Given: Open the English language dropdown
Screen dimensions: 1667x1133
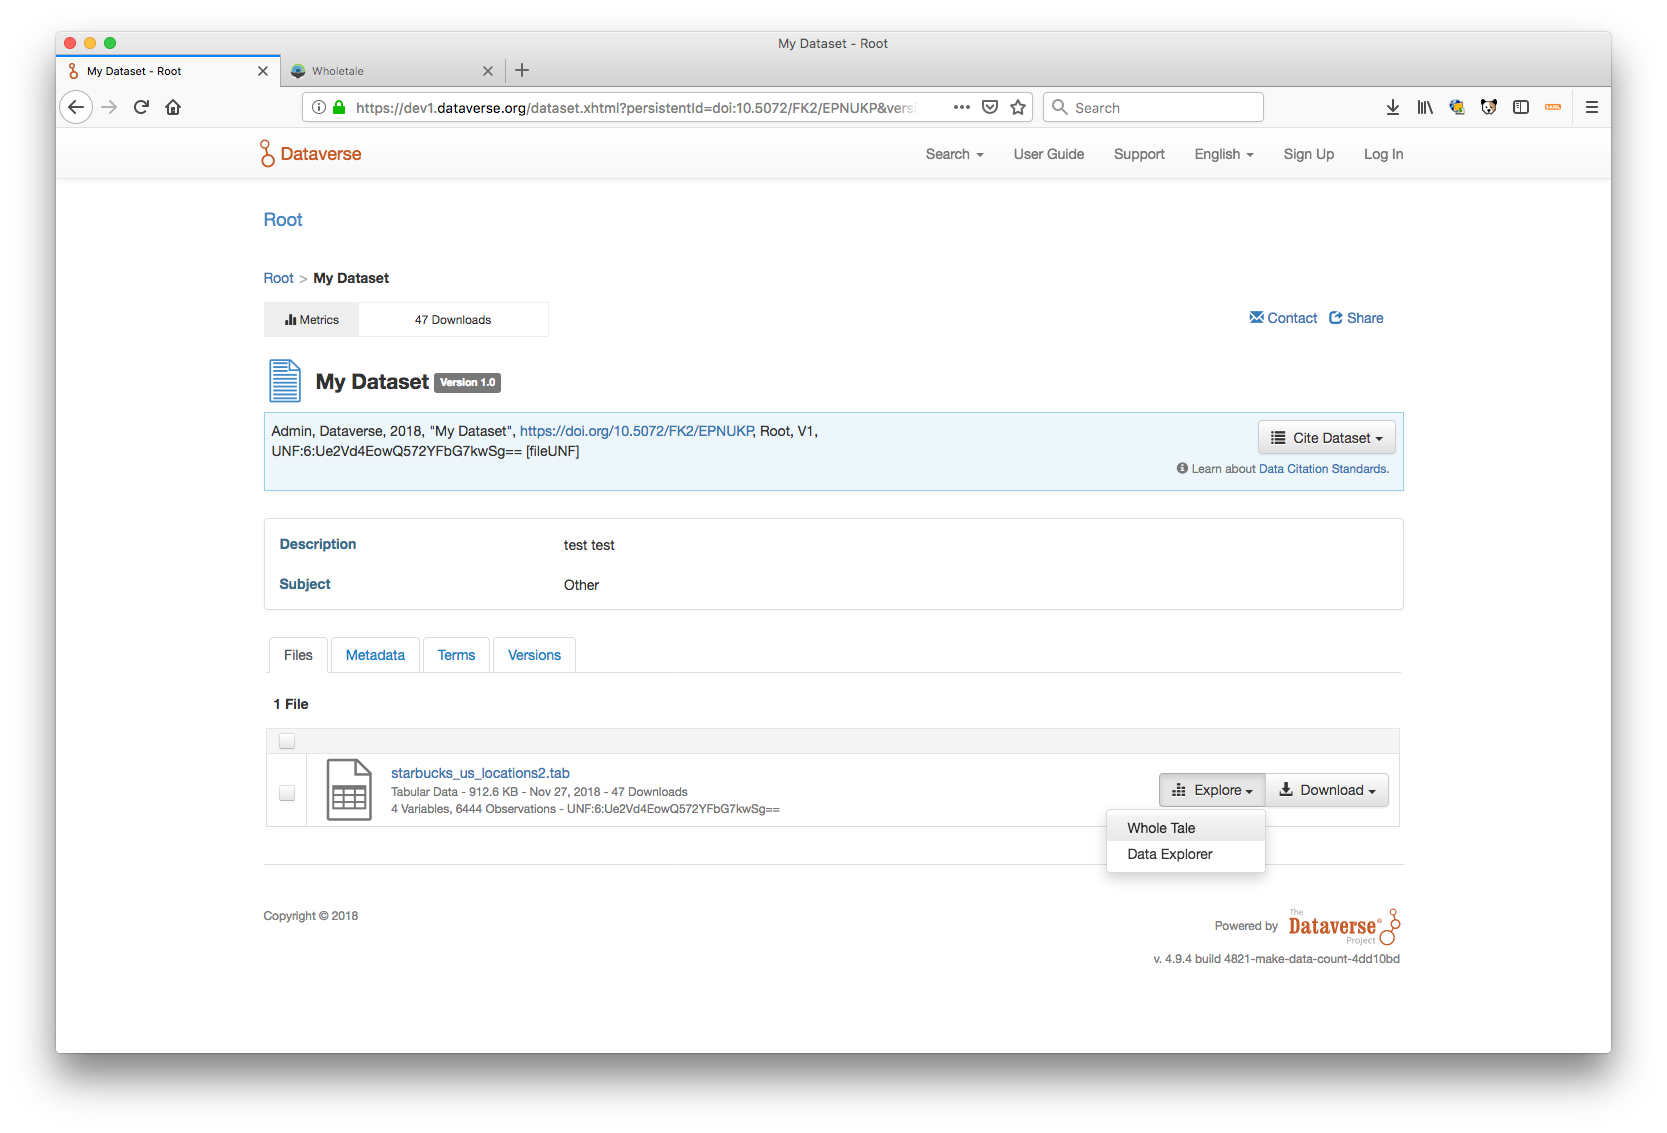Looking at the screenshot, I should tap(1224, 154).
